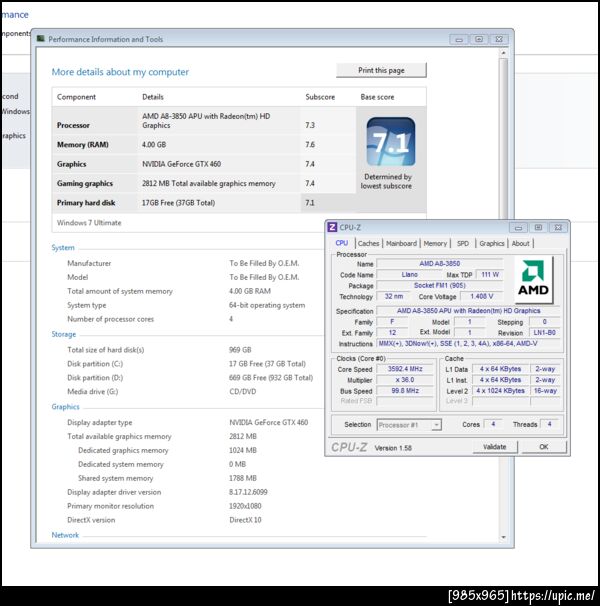Select the SPD tab
Image resolution: width=600 pixels, height=606 pixels.
(463, 243)
